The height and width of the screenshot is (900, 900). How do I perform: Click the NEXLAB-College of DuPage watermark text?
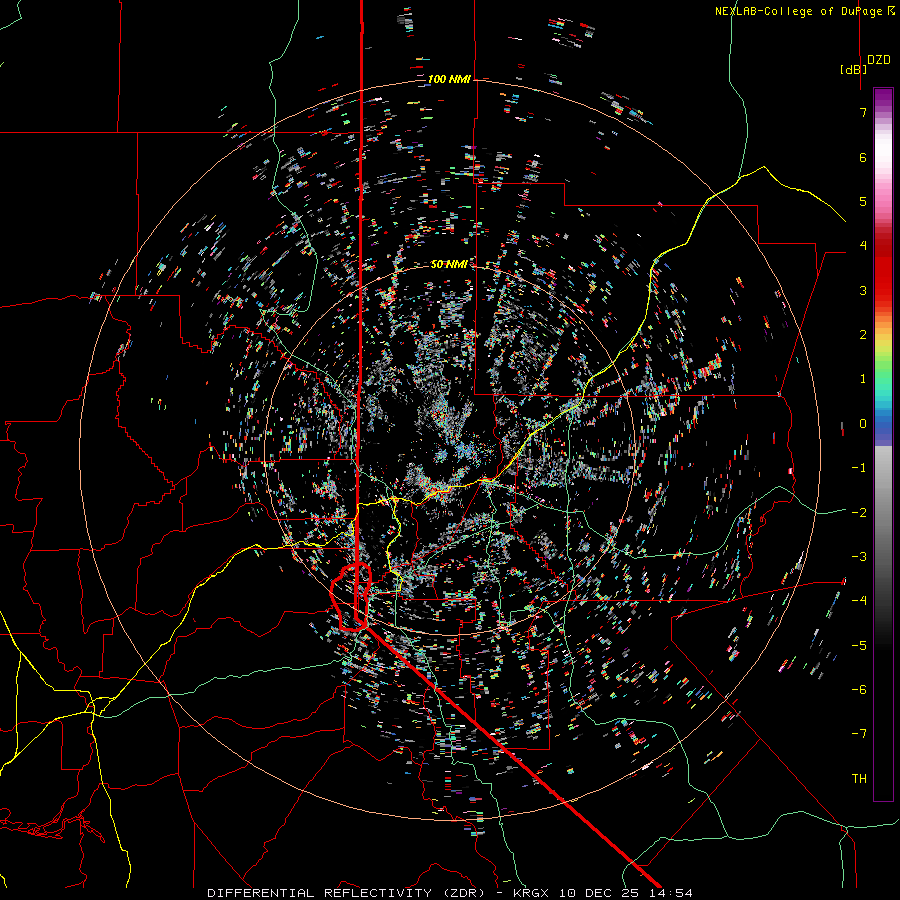click(805, 11)
